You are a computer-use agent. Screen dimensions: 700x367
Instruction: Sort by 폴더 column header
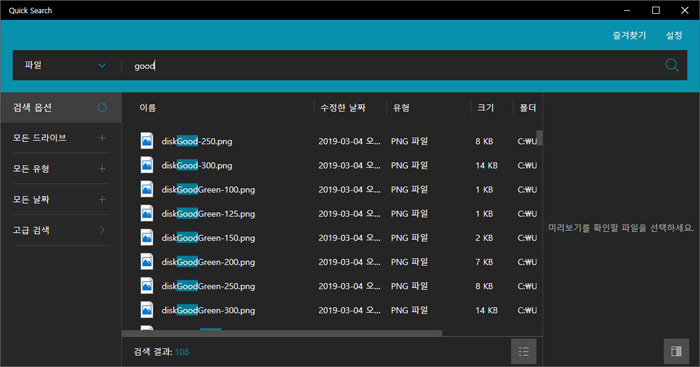527,108
